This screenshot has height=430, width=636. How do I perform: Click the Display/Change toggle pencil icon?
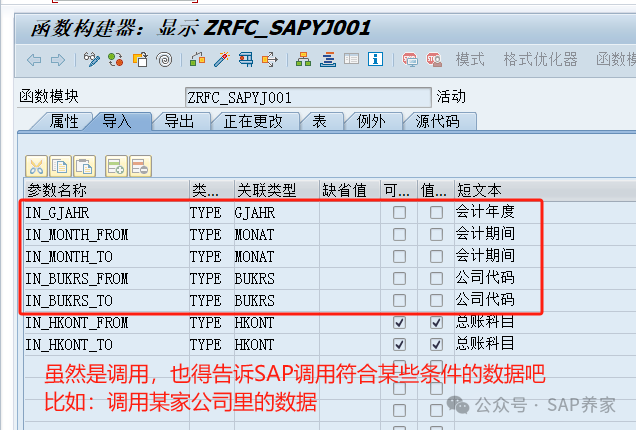point(93,60)
